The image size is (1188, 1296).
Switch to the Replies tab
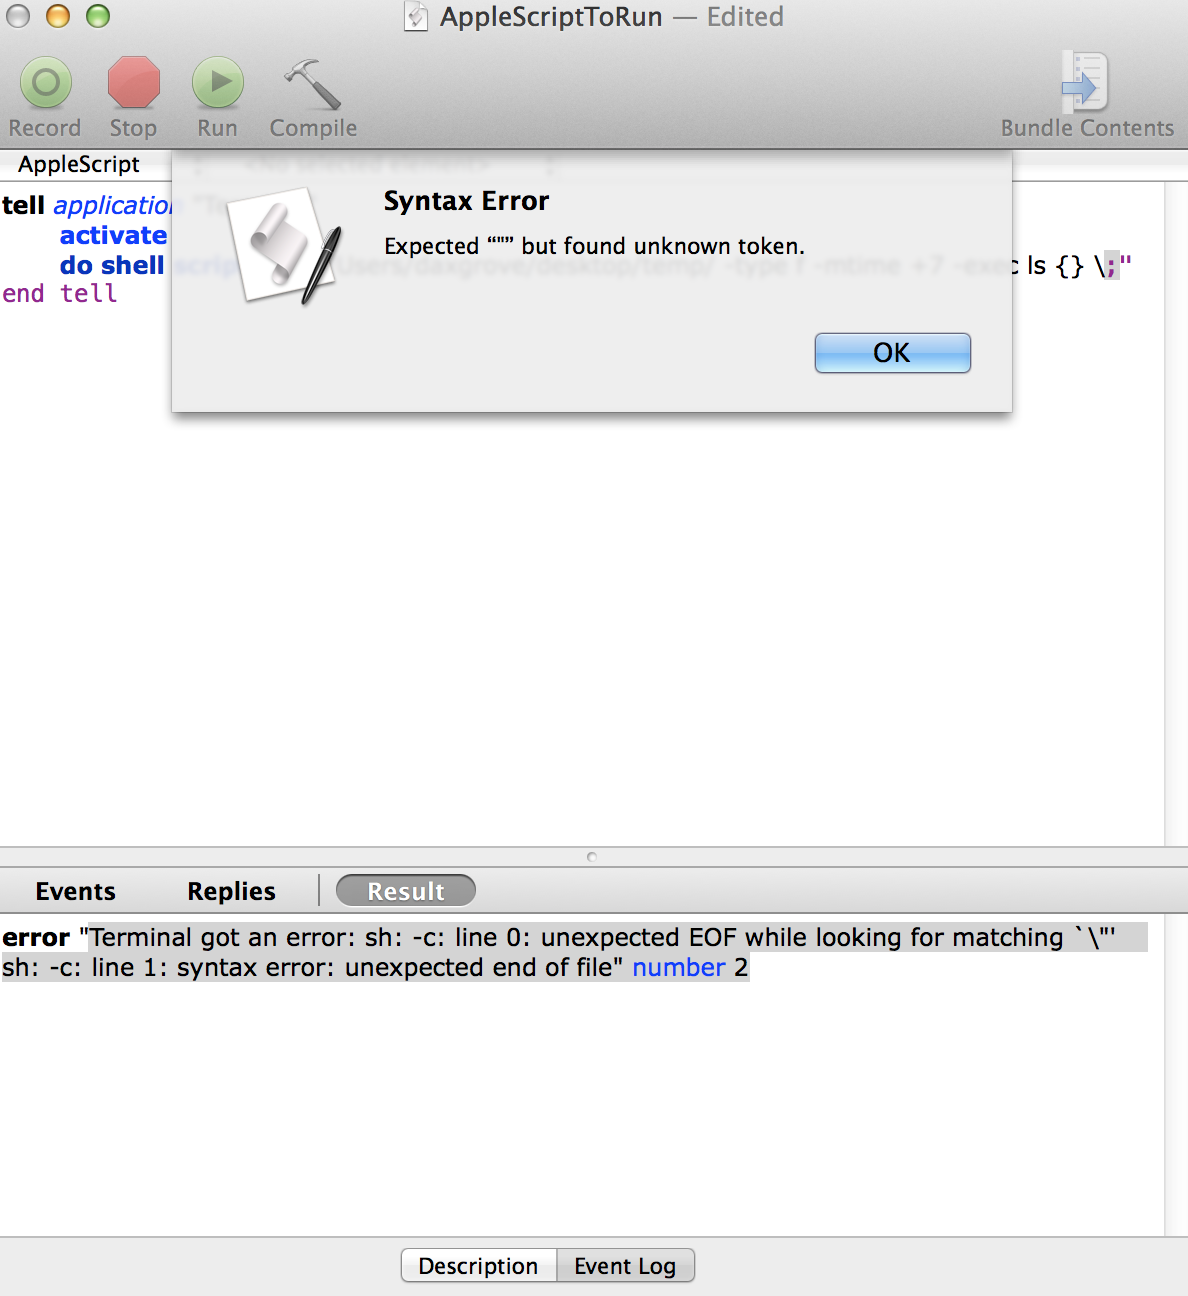[x=231, y=891]
